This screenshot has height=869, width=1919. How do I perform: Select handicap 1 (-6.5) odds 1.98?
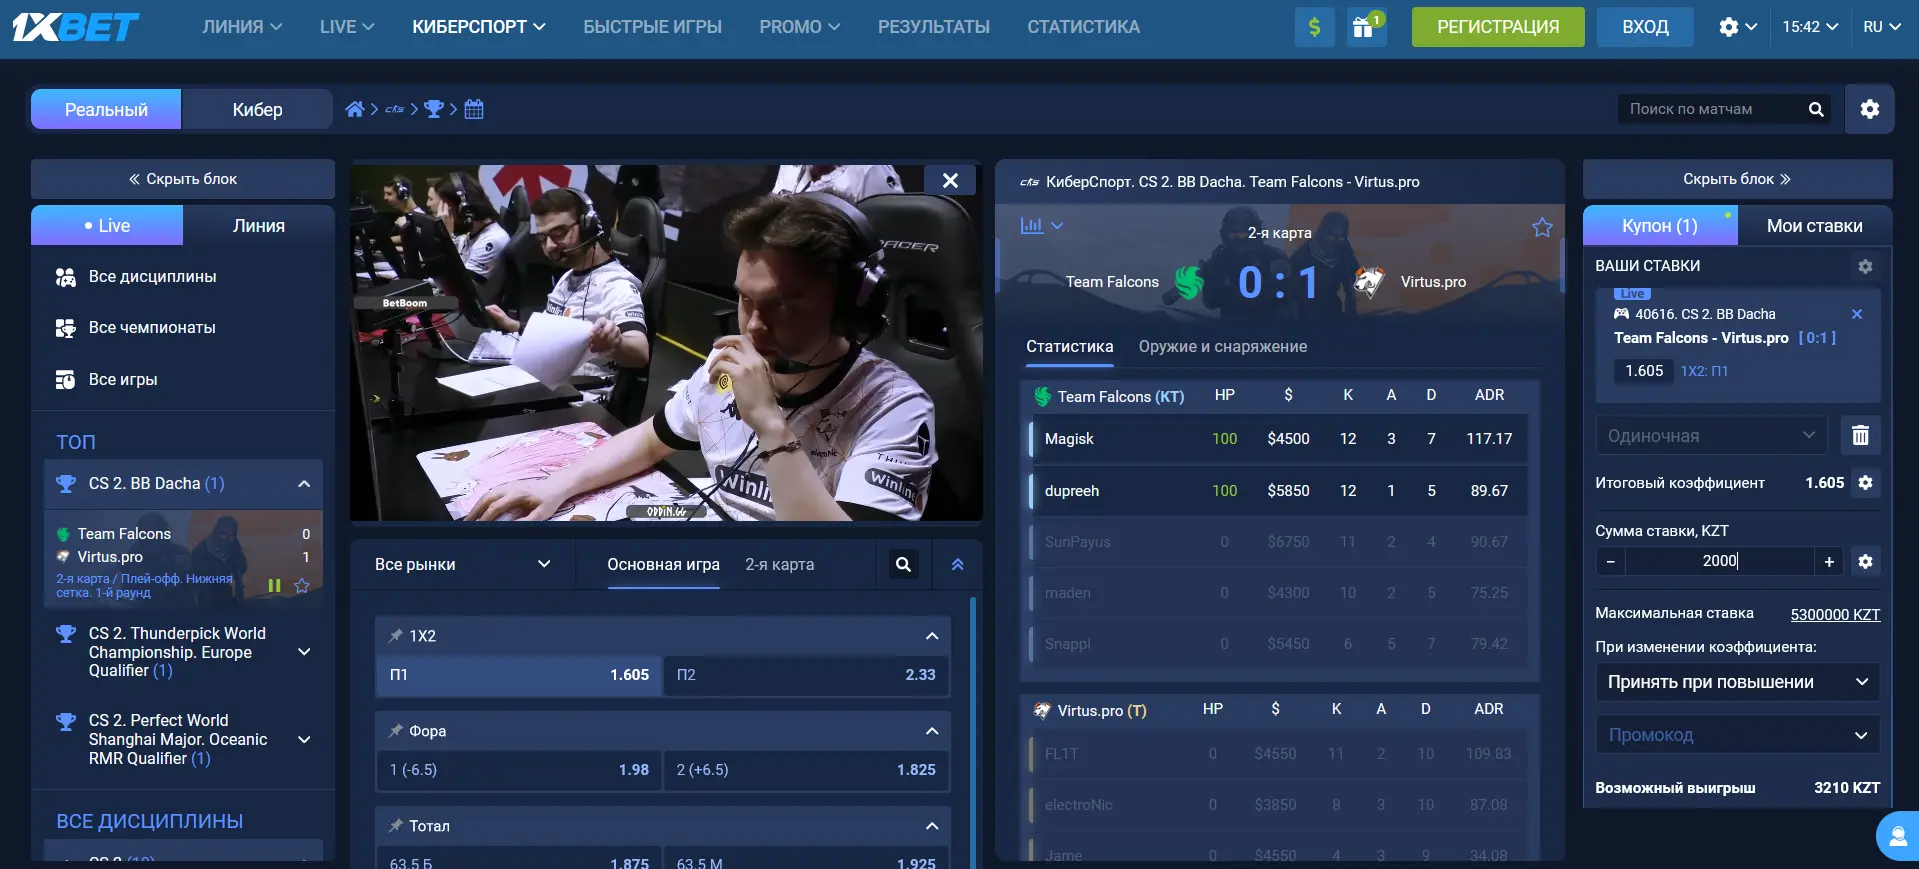click(519, 770)
